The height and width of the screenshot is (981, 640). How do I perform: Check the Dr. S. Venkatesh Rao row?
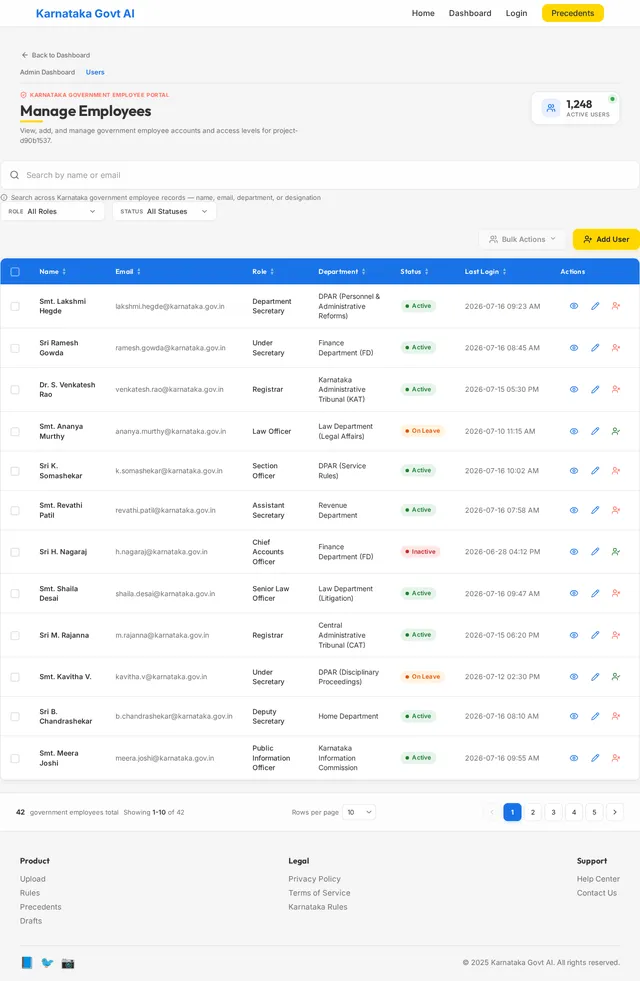click(15, 389)
